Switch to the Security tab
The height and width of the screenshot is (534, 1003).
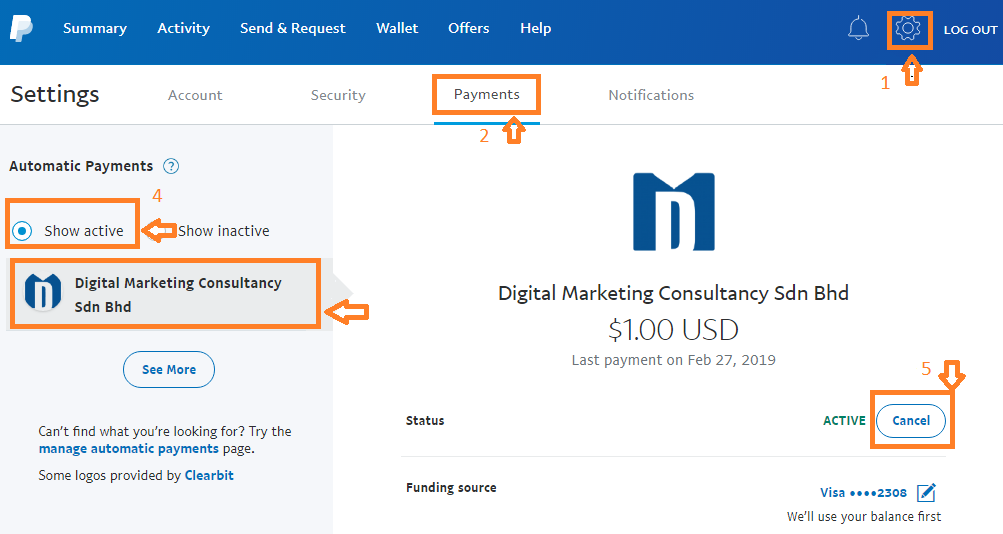[x=338, y=95]
